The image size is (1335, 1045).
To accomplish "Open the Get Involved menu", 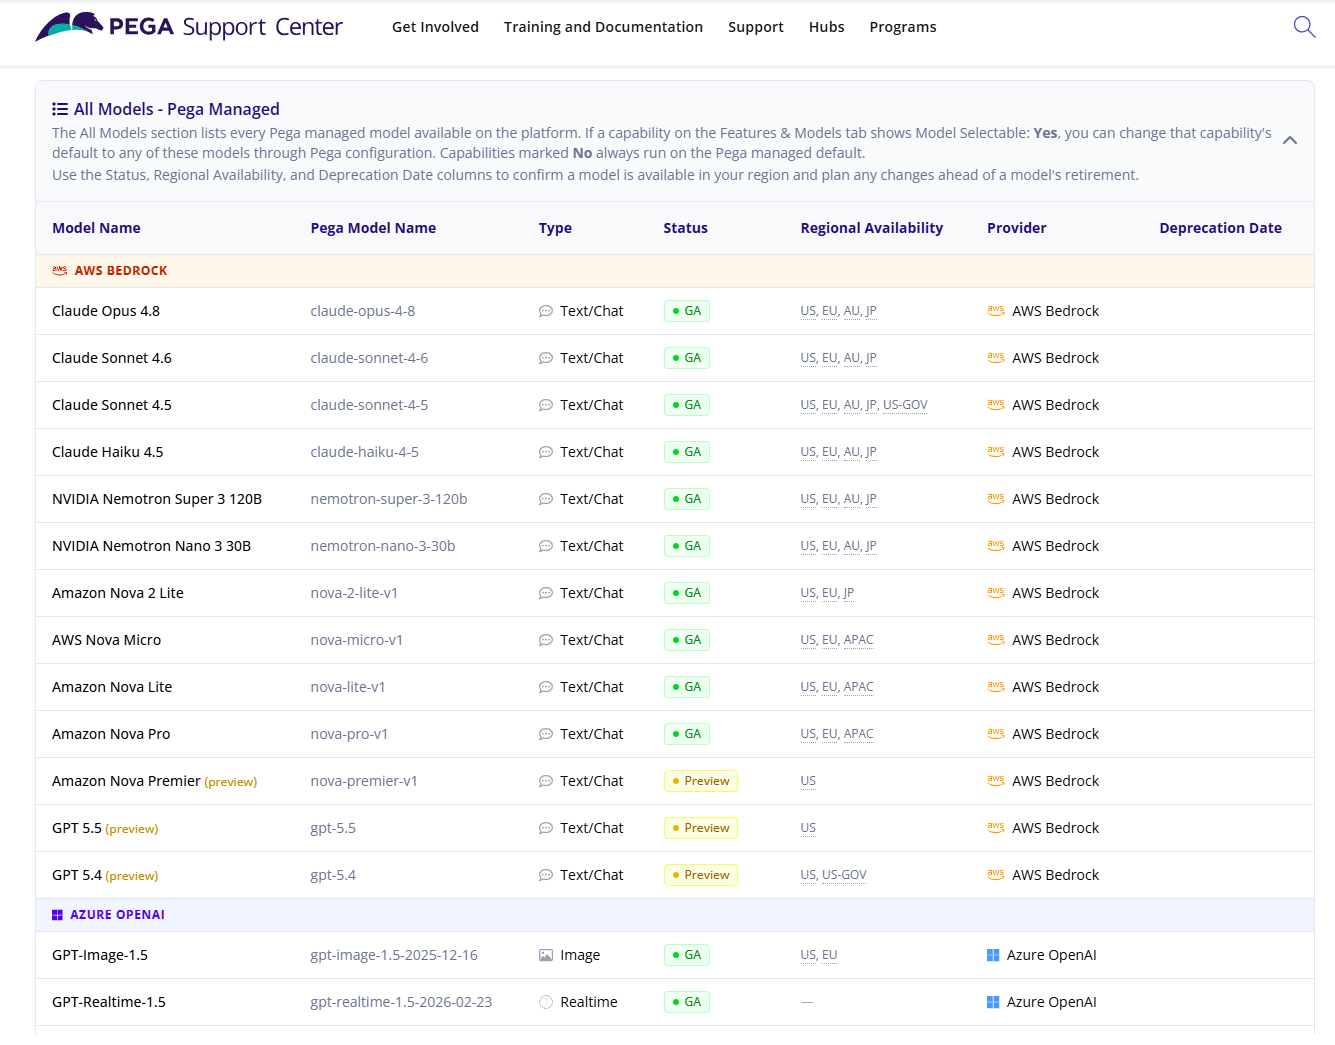I will coord(435,27).
